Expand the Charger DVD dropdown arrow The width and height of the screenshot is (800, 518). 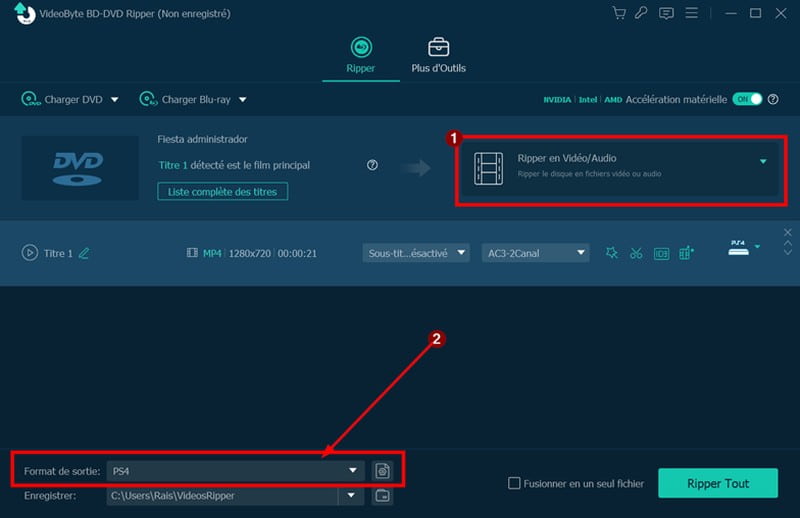click(115, 100)
